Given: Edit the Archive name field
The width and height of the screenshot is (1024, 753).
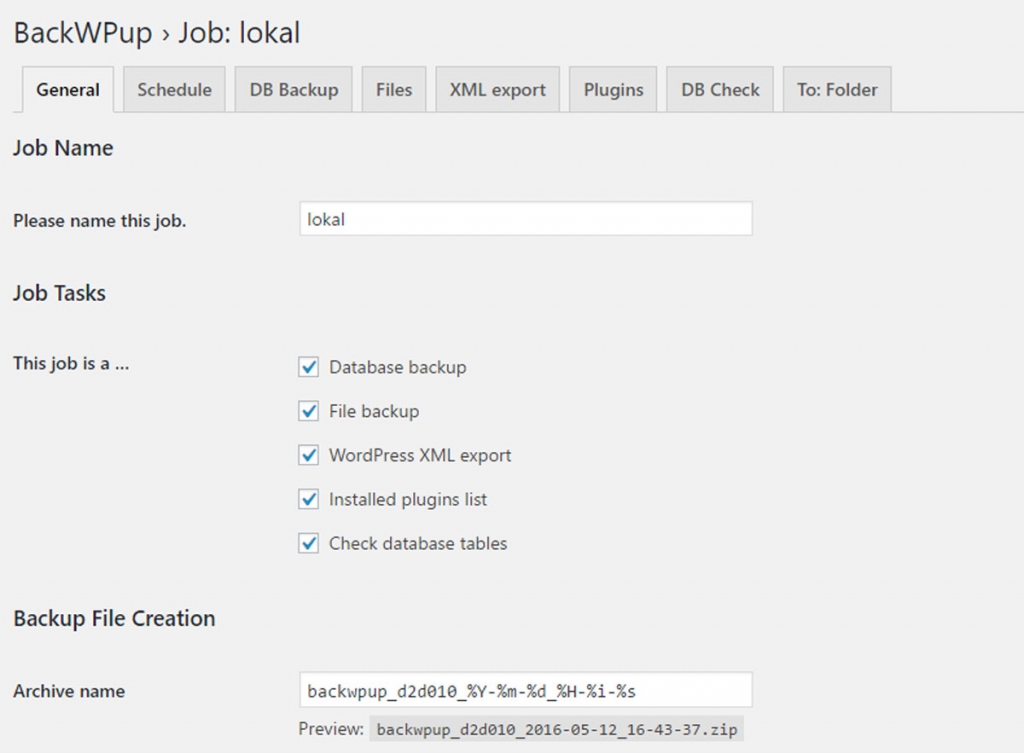Looking at the screenshot, I should pos(525,690).
